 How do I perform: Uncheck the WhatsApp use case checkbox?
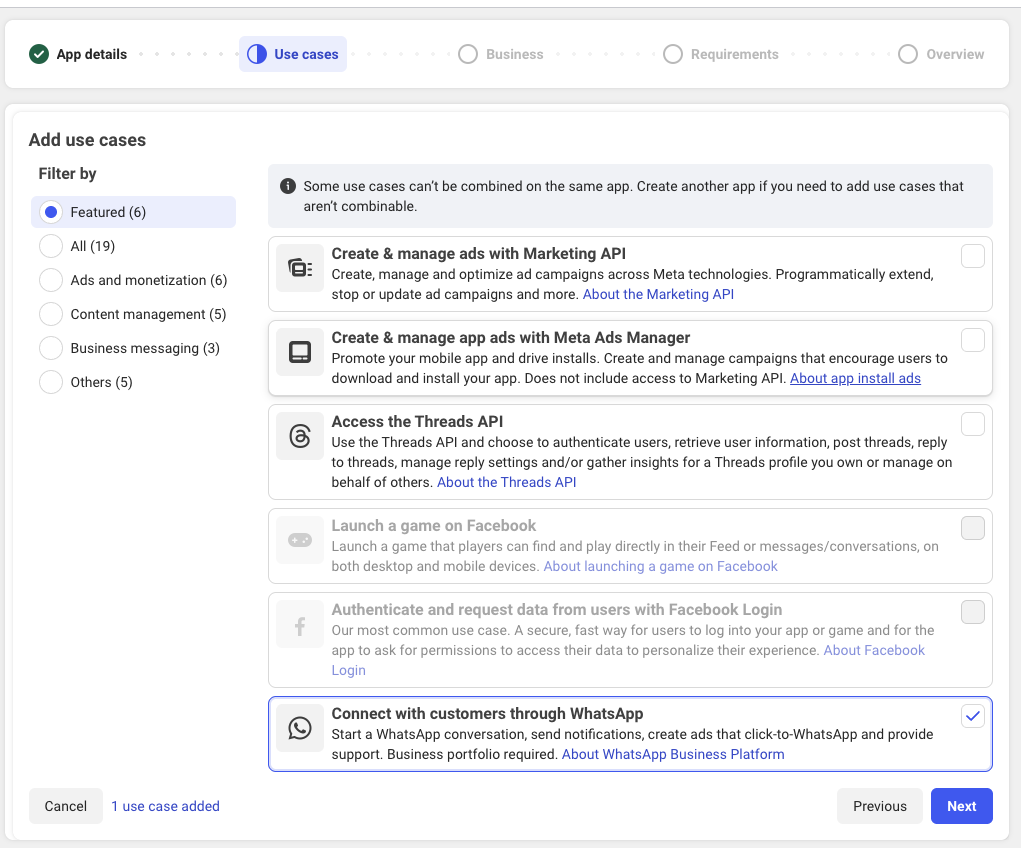(972, 716)
